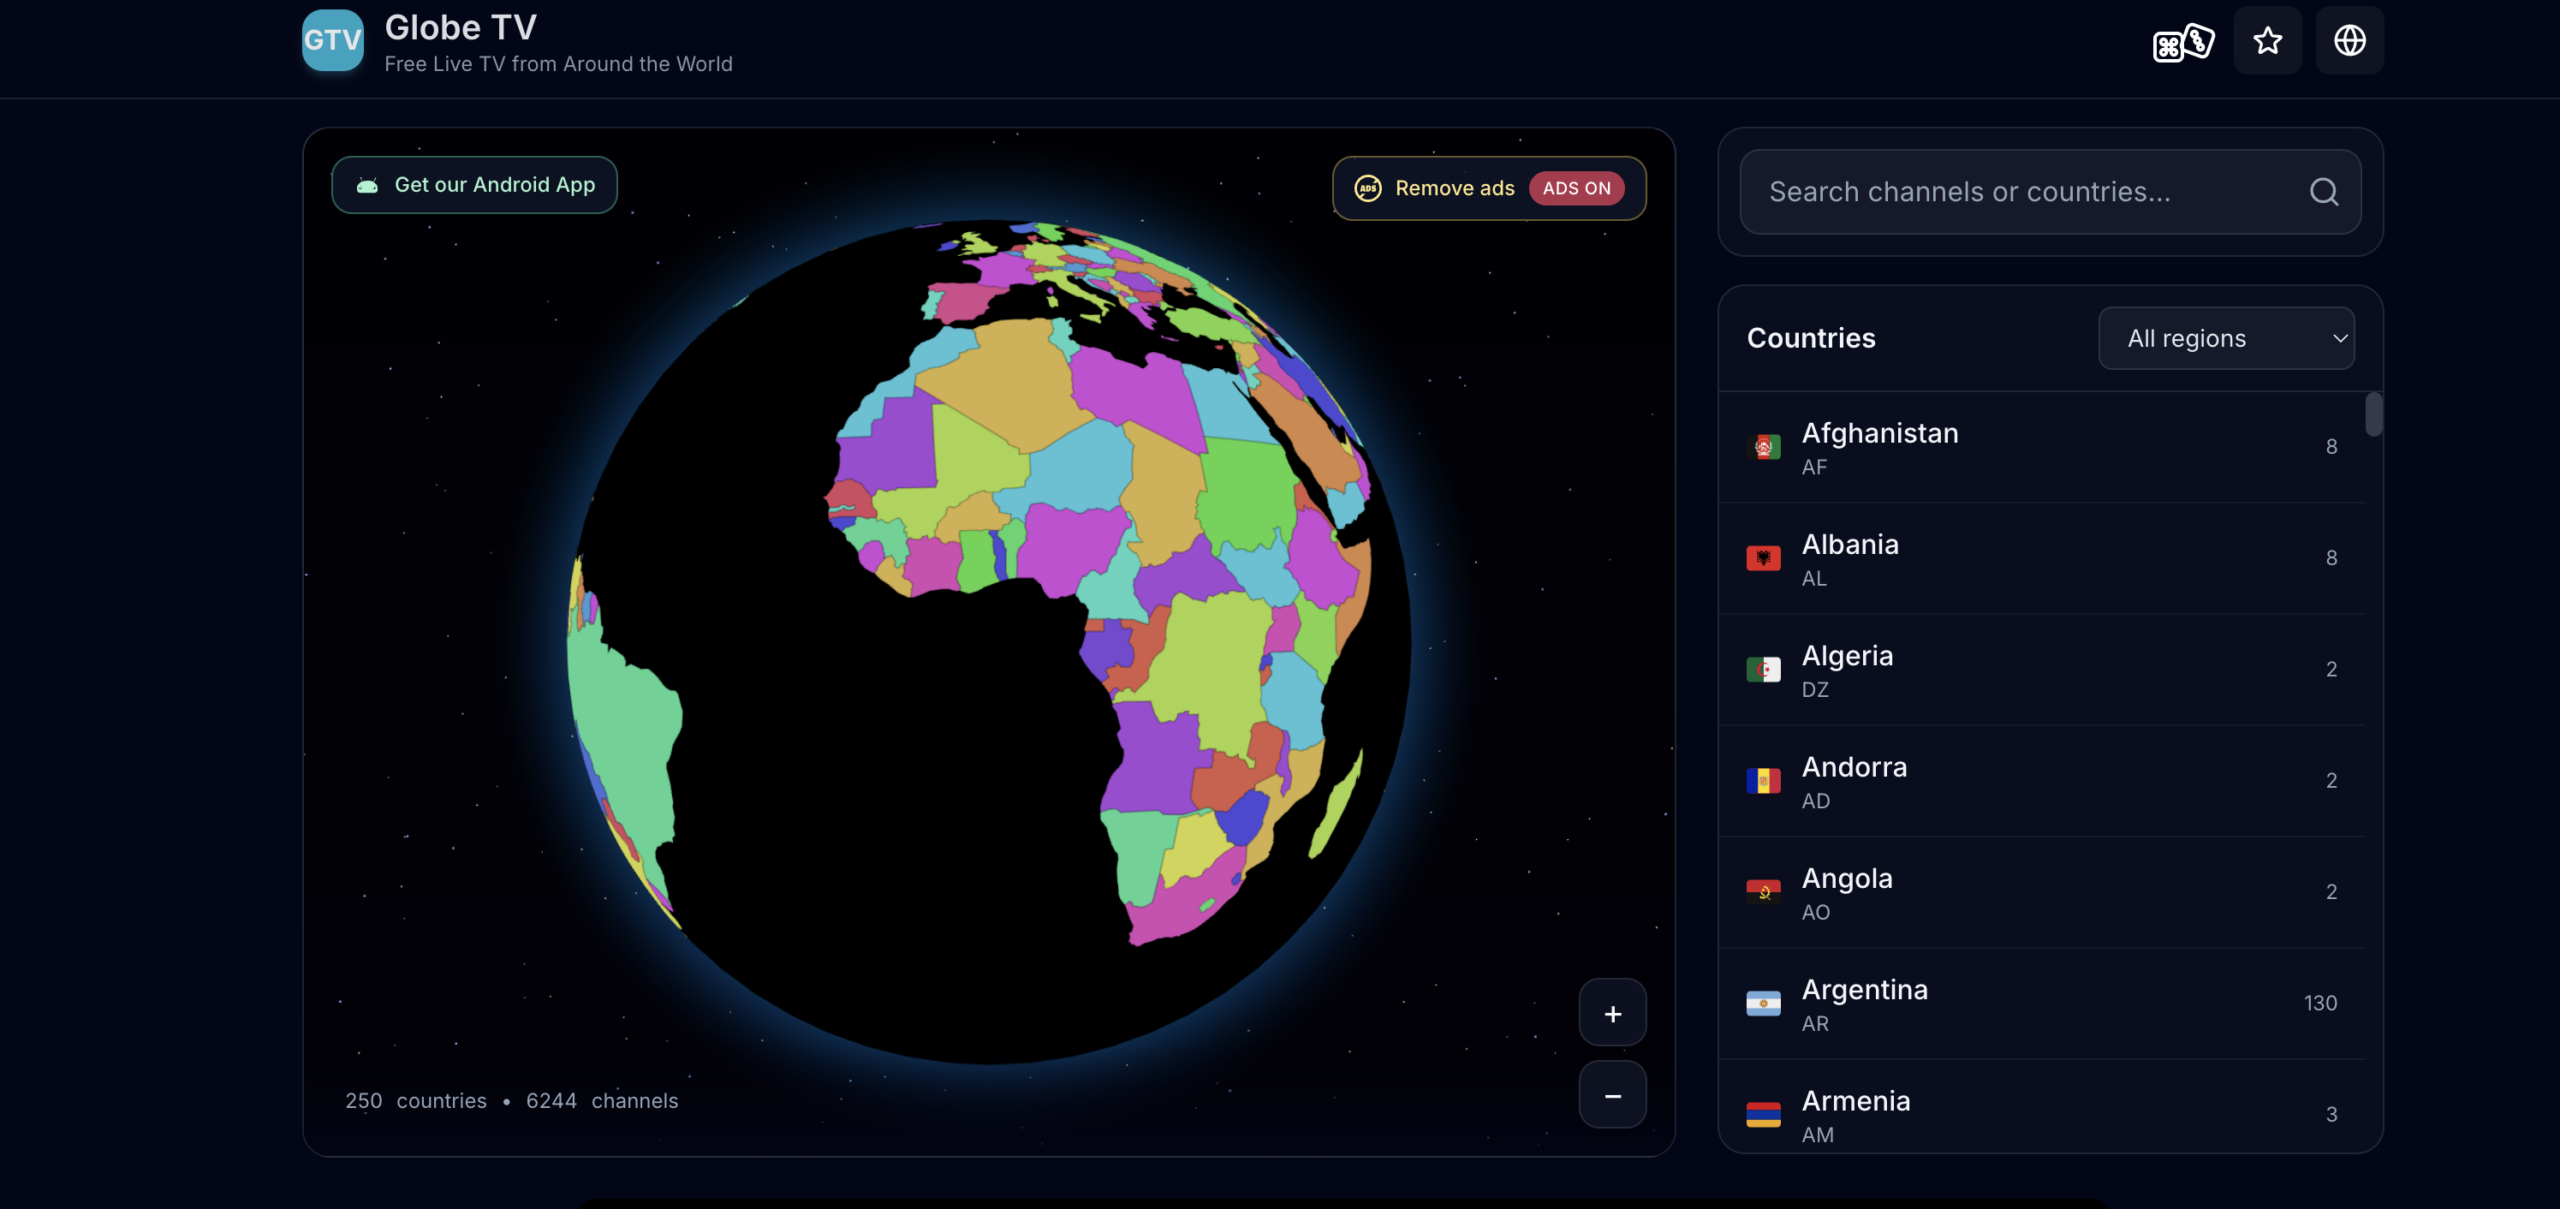This screenshot has height=1209, width=2560.
Task: Select Algeria from the country list
Action: click(x=1847, y=656)
